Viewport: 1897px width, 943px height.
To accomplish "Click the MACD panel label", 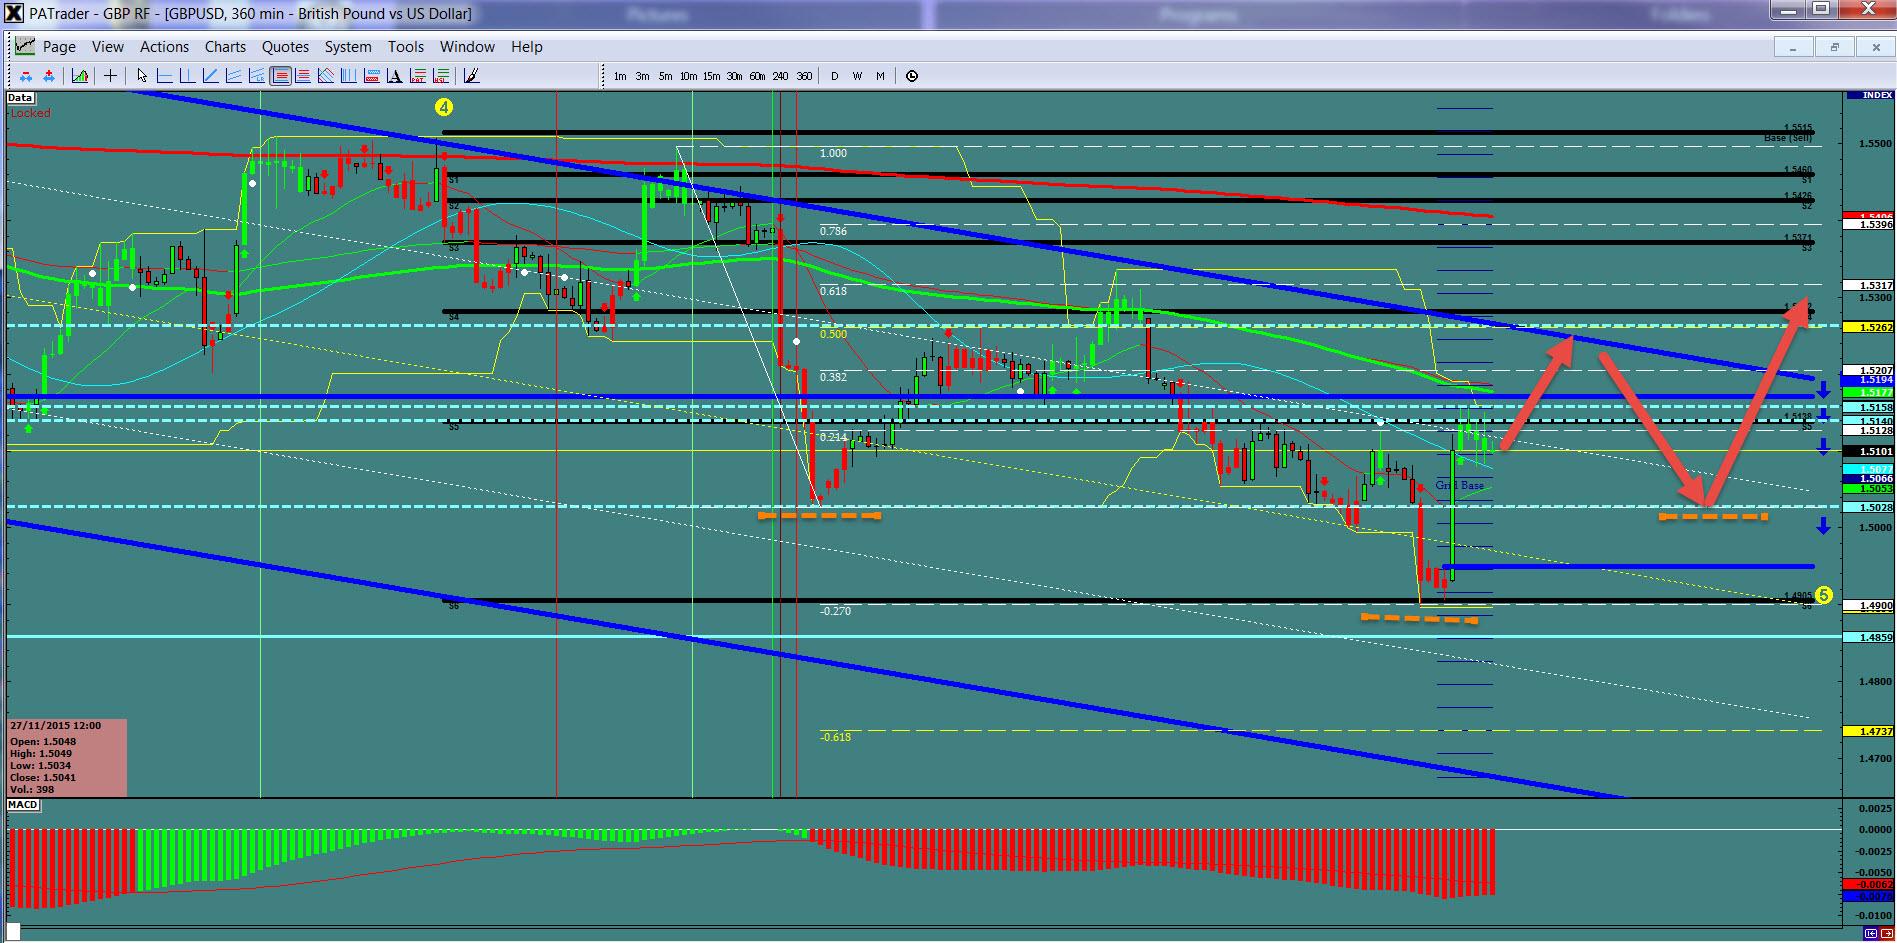I will [x=23, y=805].
